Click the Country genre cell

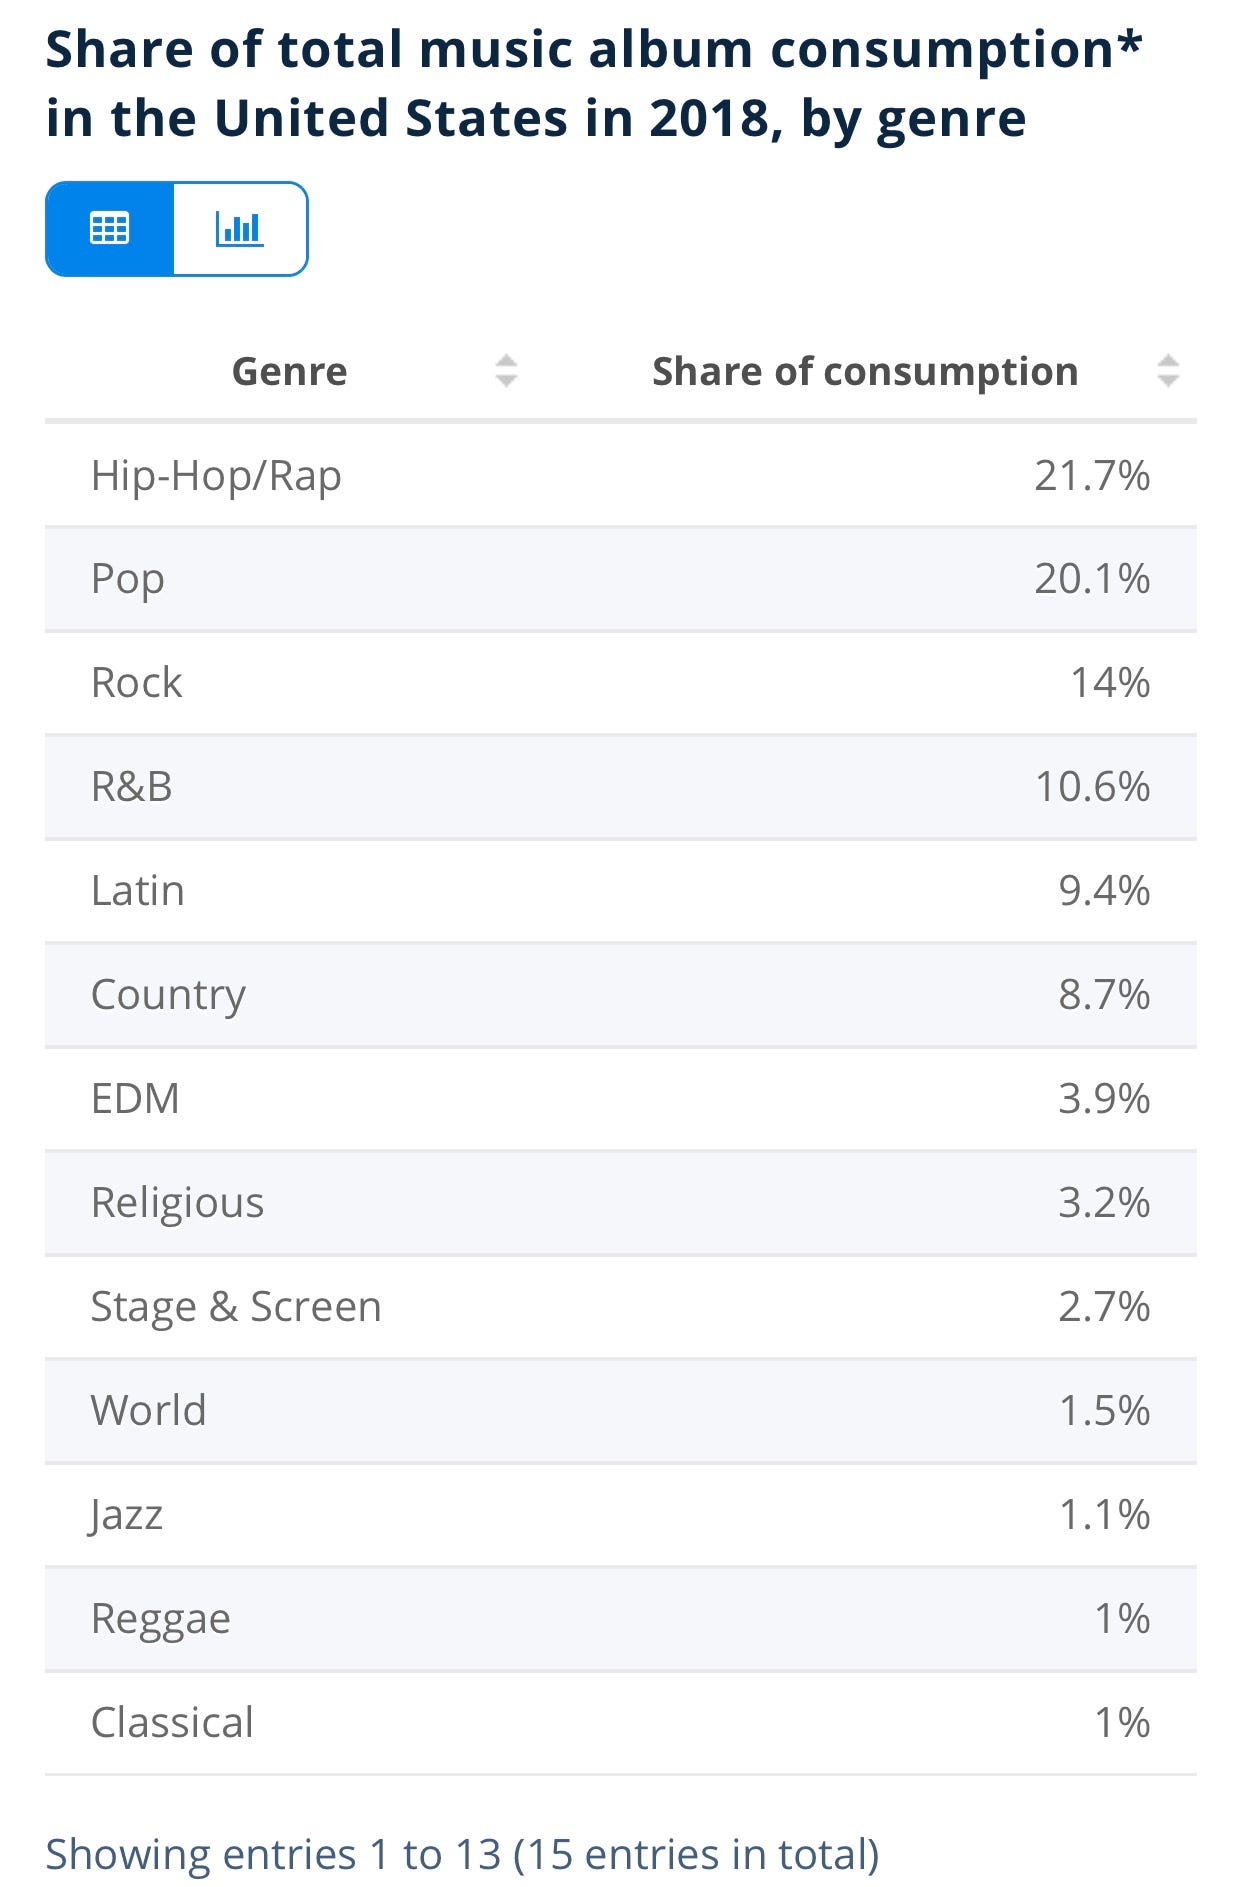(168, 995)
